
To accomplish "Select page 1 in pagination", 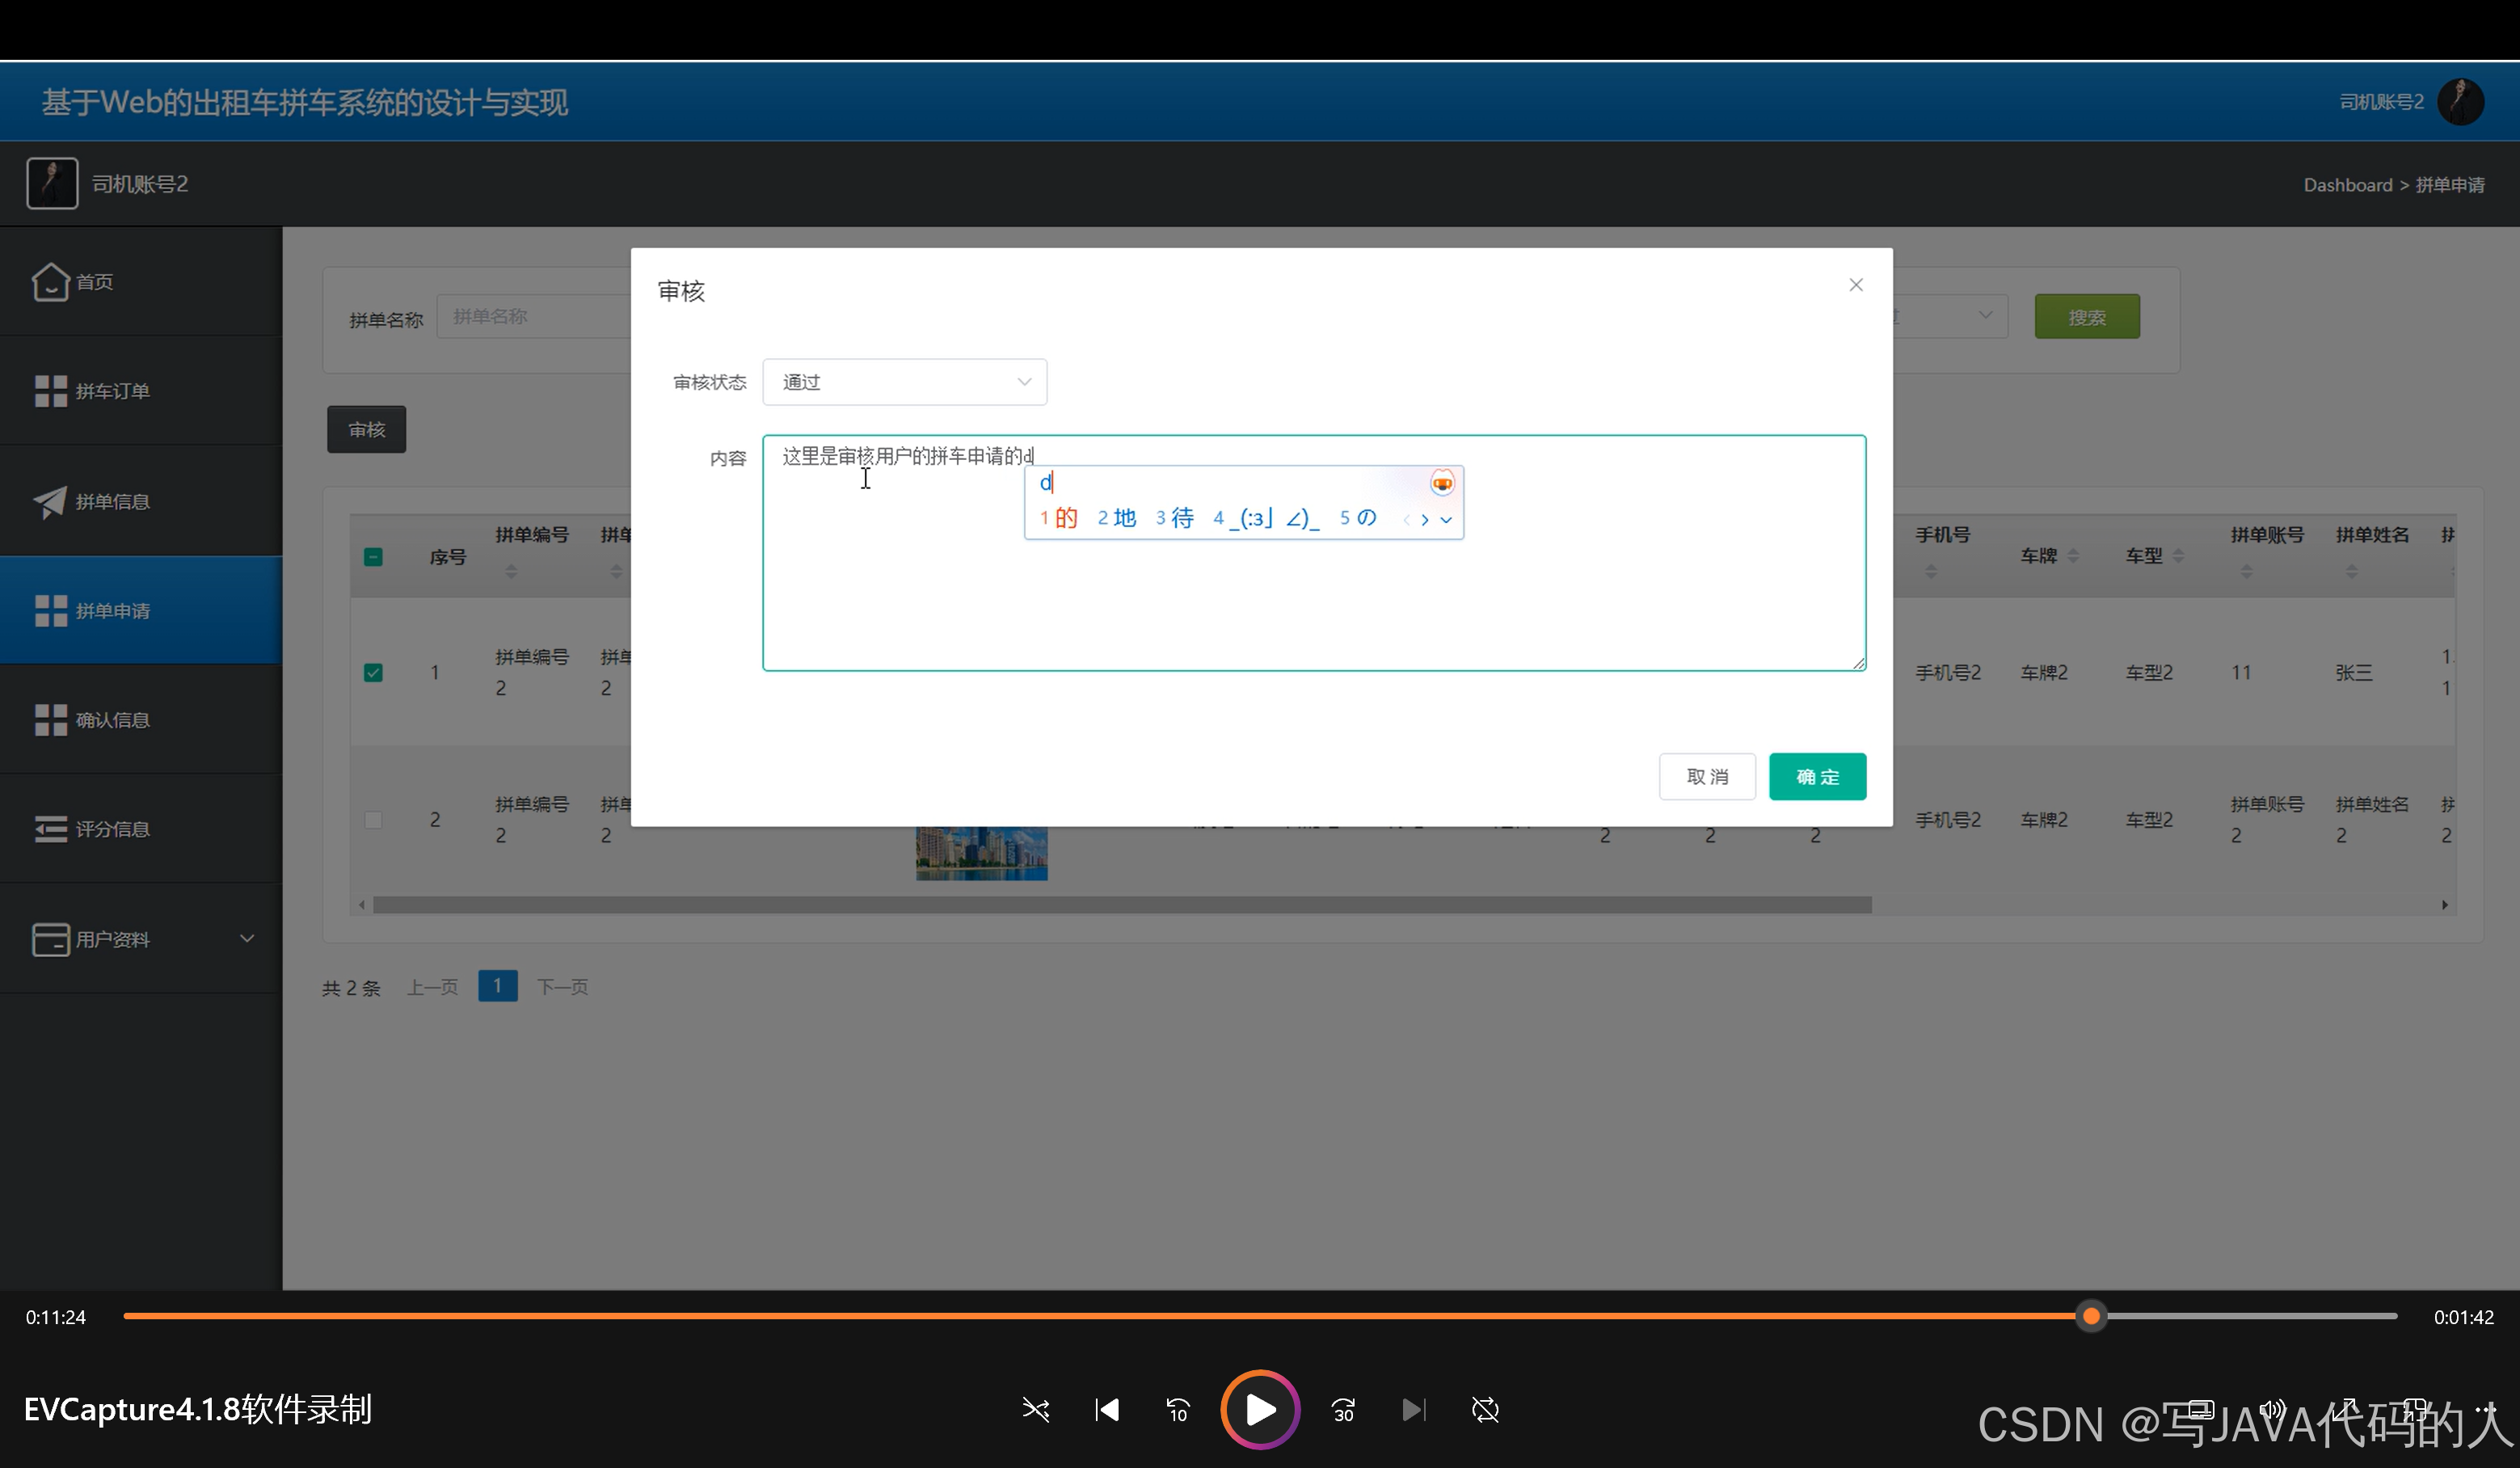I will (x=497, y=986).
